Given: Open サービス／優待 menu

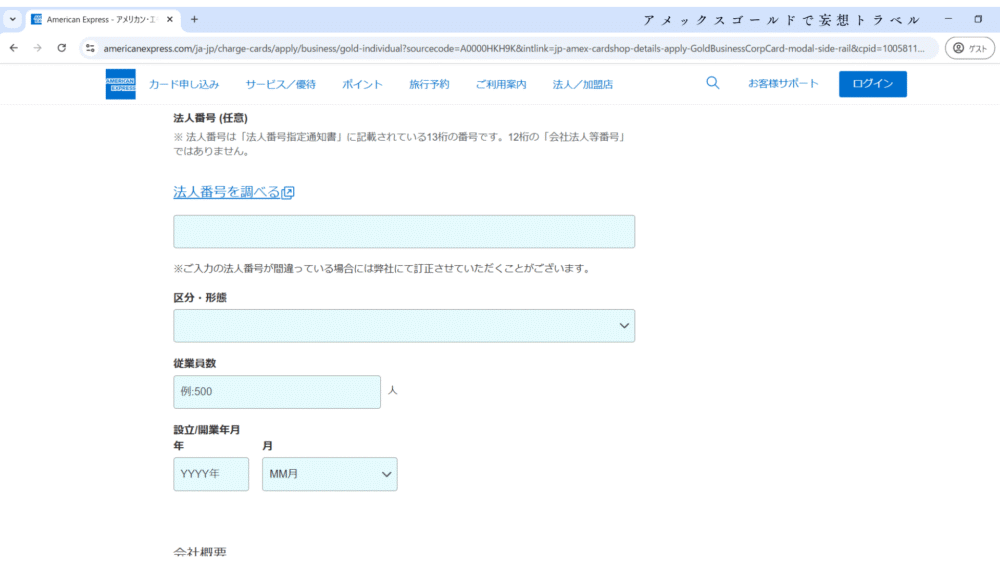Looking at the screenshot, I should coord(281,84).
